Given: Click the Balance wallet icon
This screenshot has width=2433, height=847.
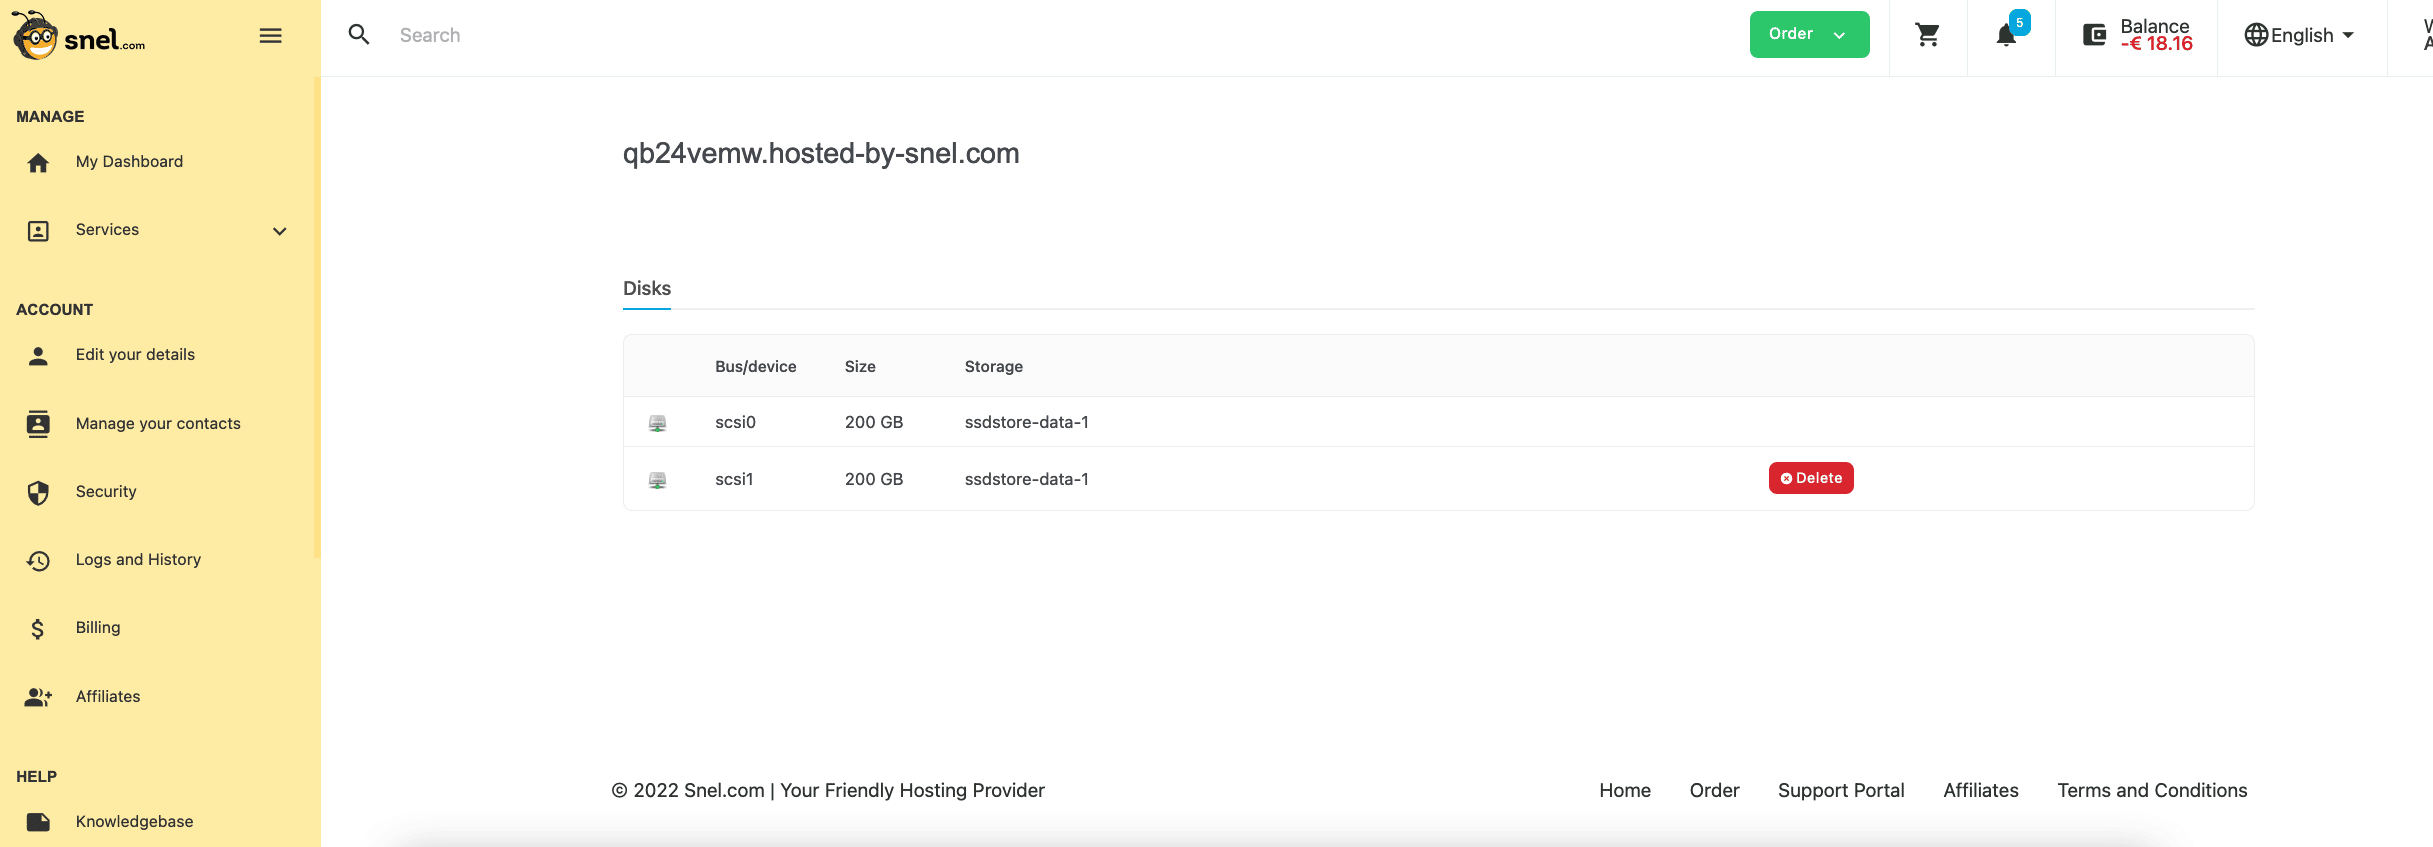Looking at the screenshot, I should (2094, 35).
